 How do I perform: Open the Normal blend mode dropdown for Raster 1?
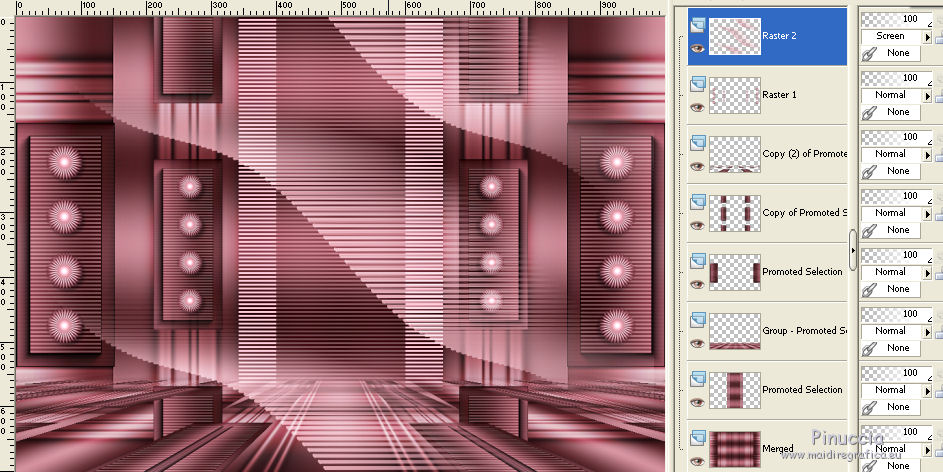click(927, 95)
